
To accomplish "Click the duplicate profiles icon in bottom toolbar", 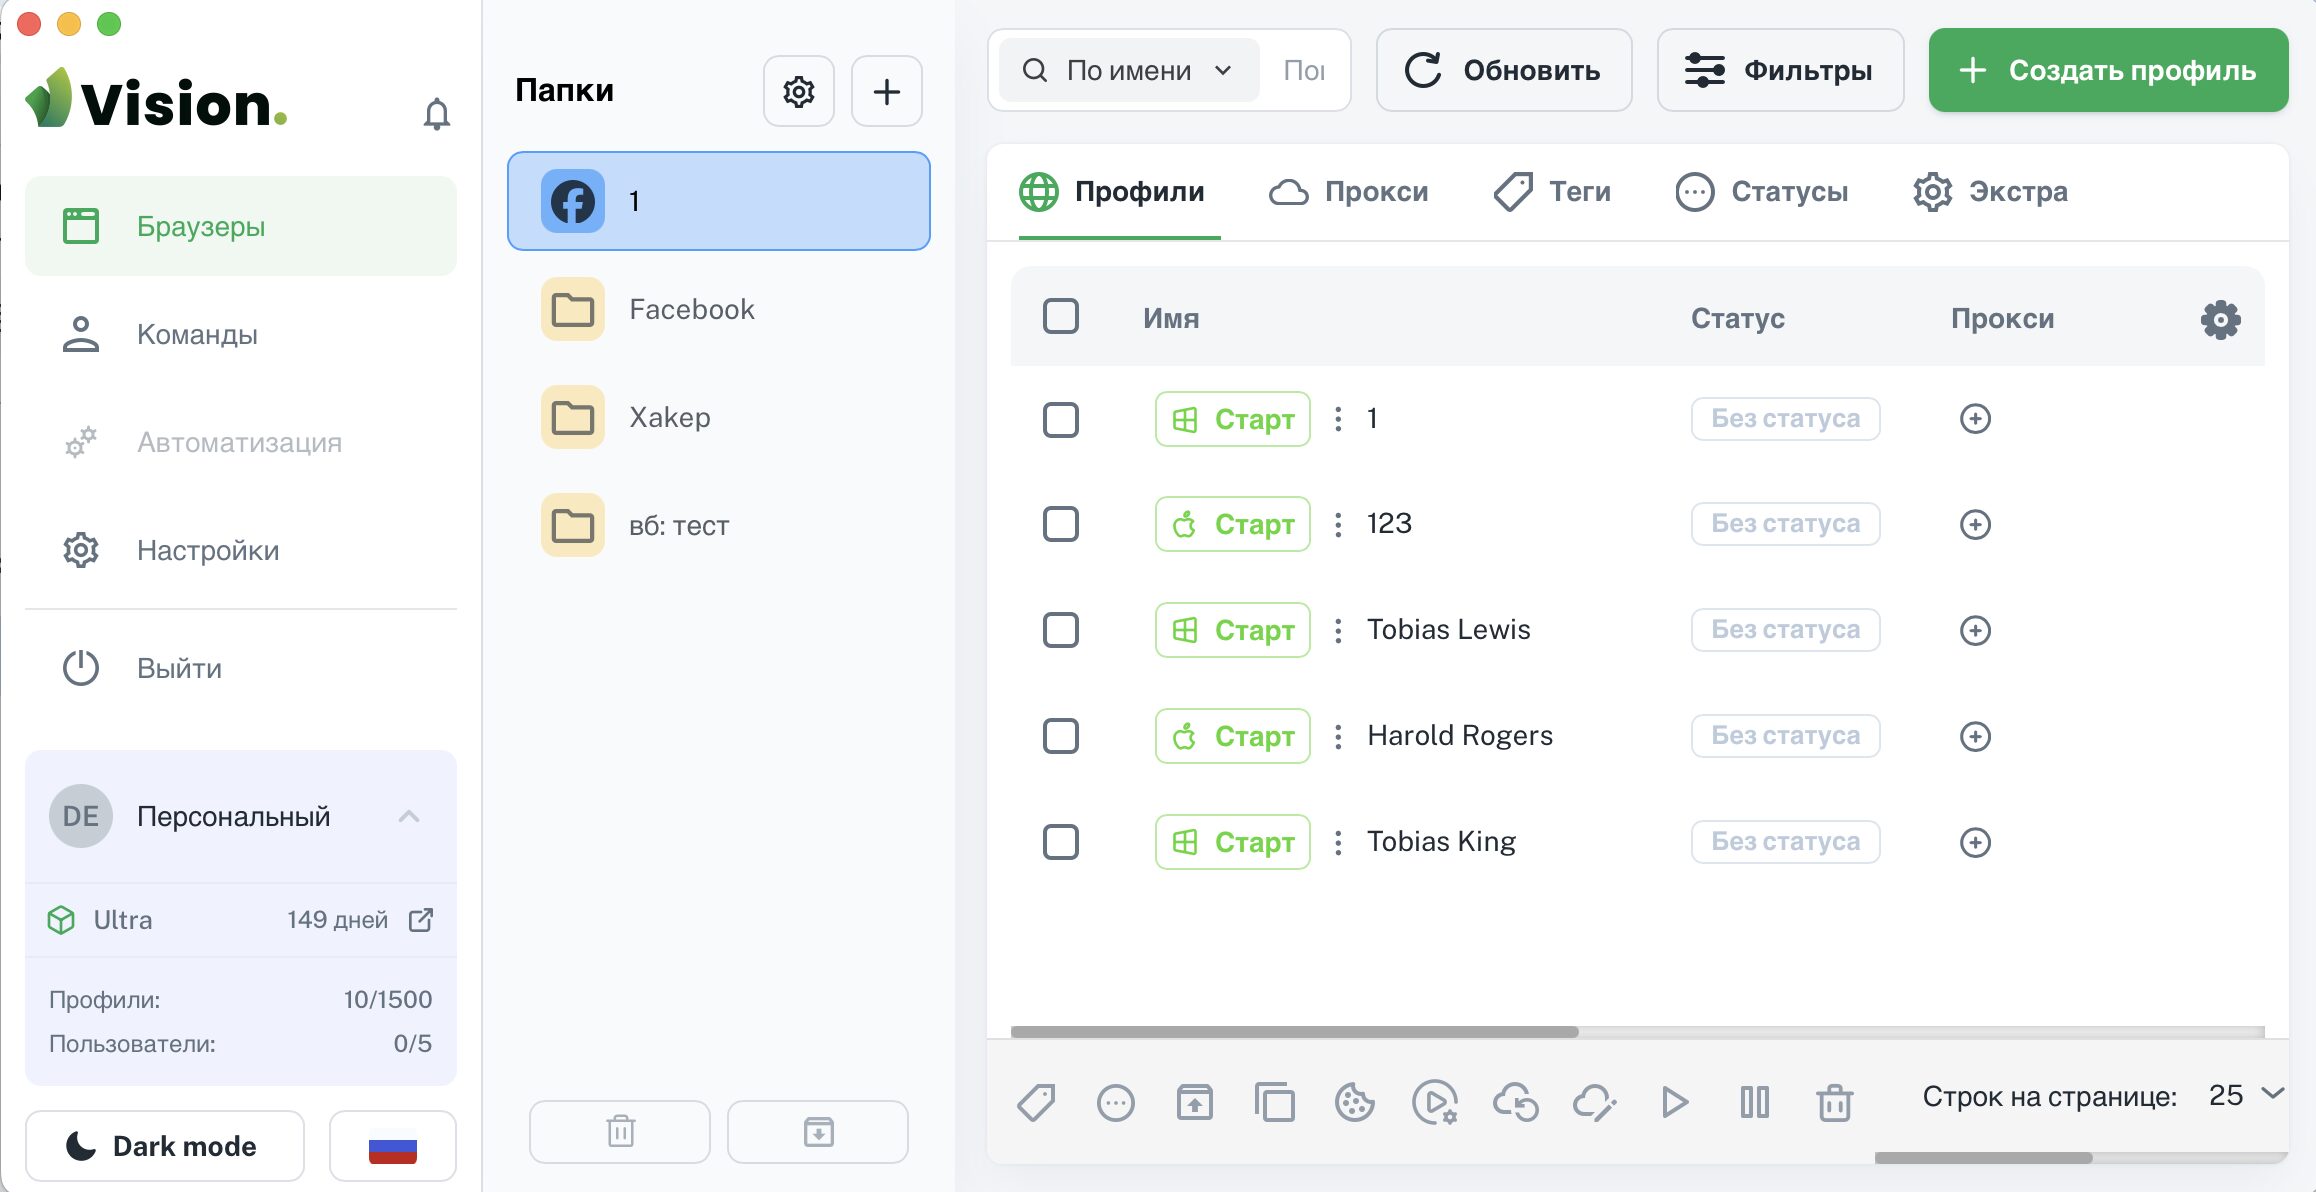I will [x=1274, y=1103].
